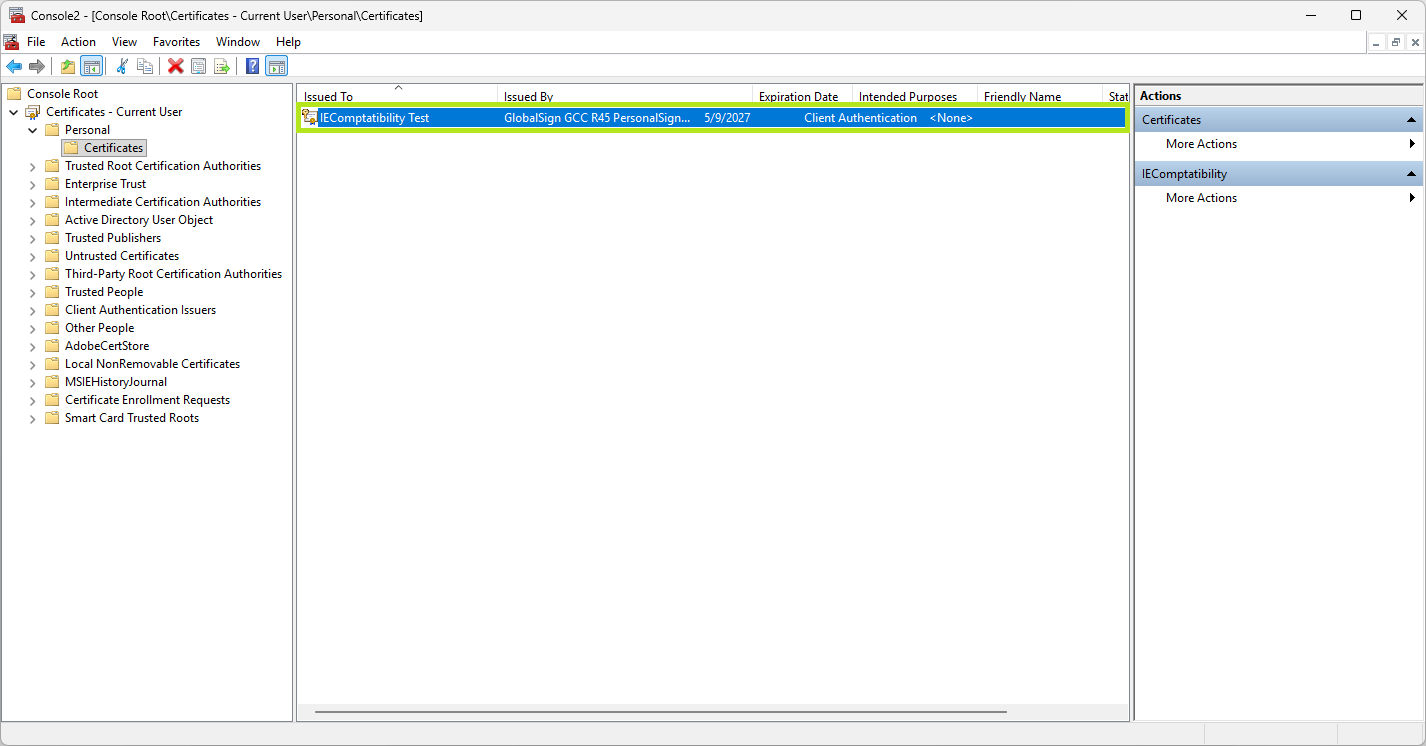Delete the selected certificate with red X
Image resolution: width=1426 pixels, height=746 pixels.
[176, 66]
